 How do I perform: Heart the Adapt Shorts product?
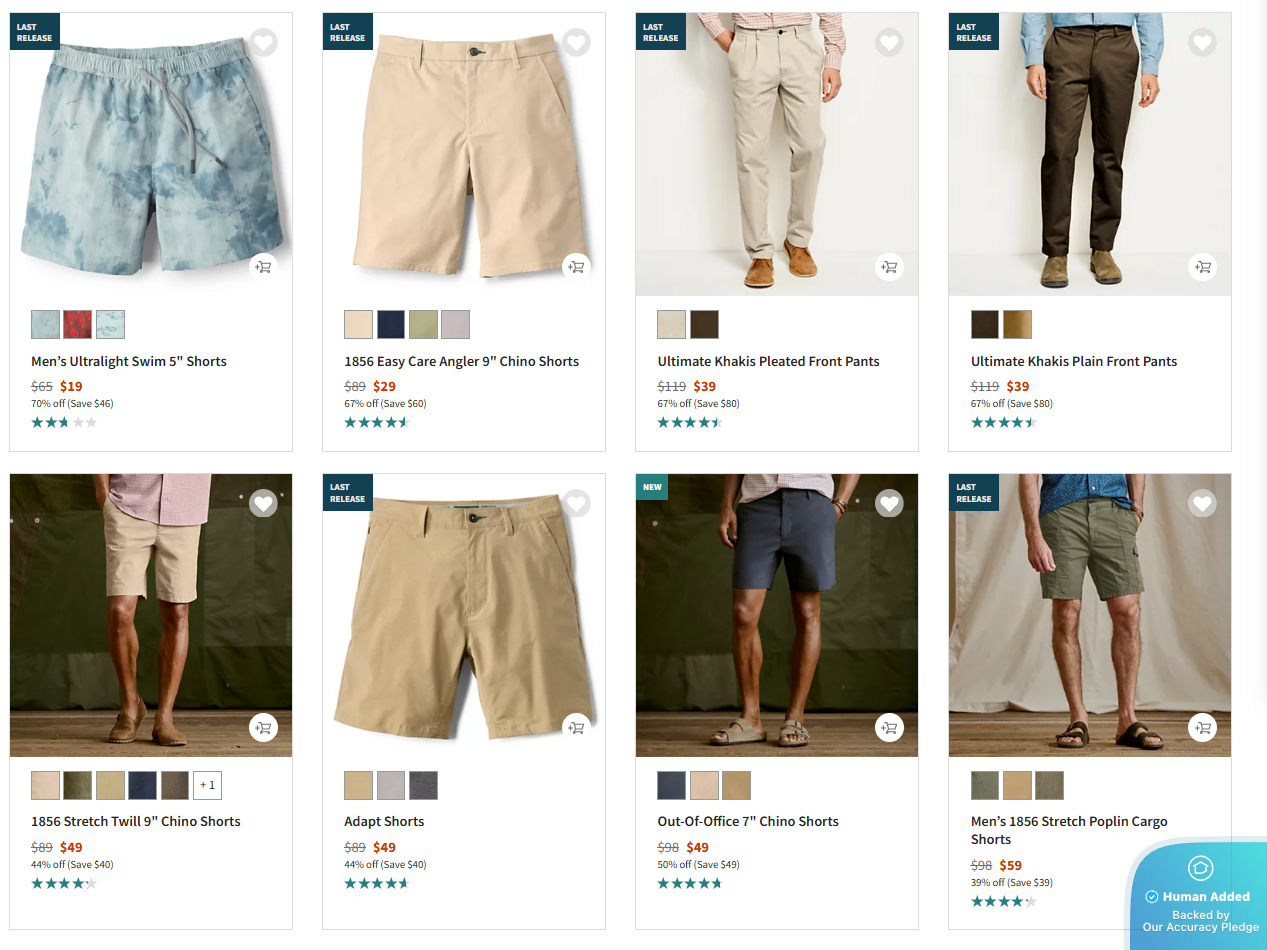pyautogui.click(x=576, y=503)
